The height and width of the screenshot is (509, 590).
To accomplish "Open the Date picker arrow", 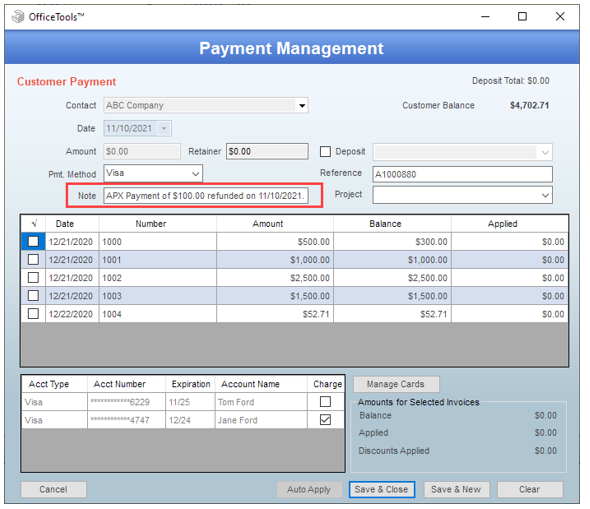I will coord(164,129).
